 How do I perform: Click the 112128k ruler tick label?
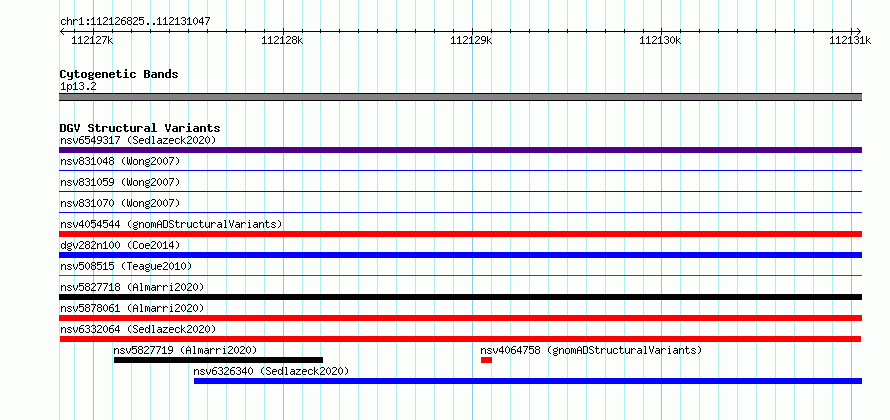pyautogui.click(x=282, y=40)
